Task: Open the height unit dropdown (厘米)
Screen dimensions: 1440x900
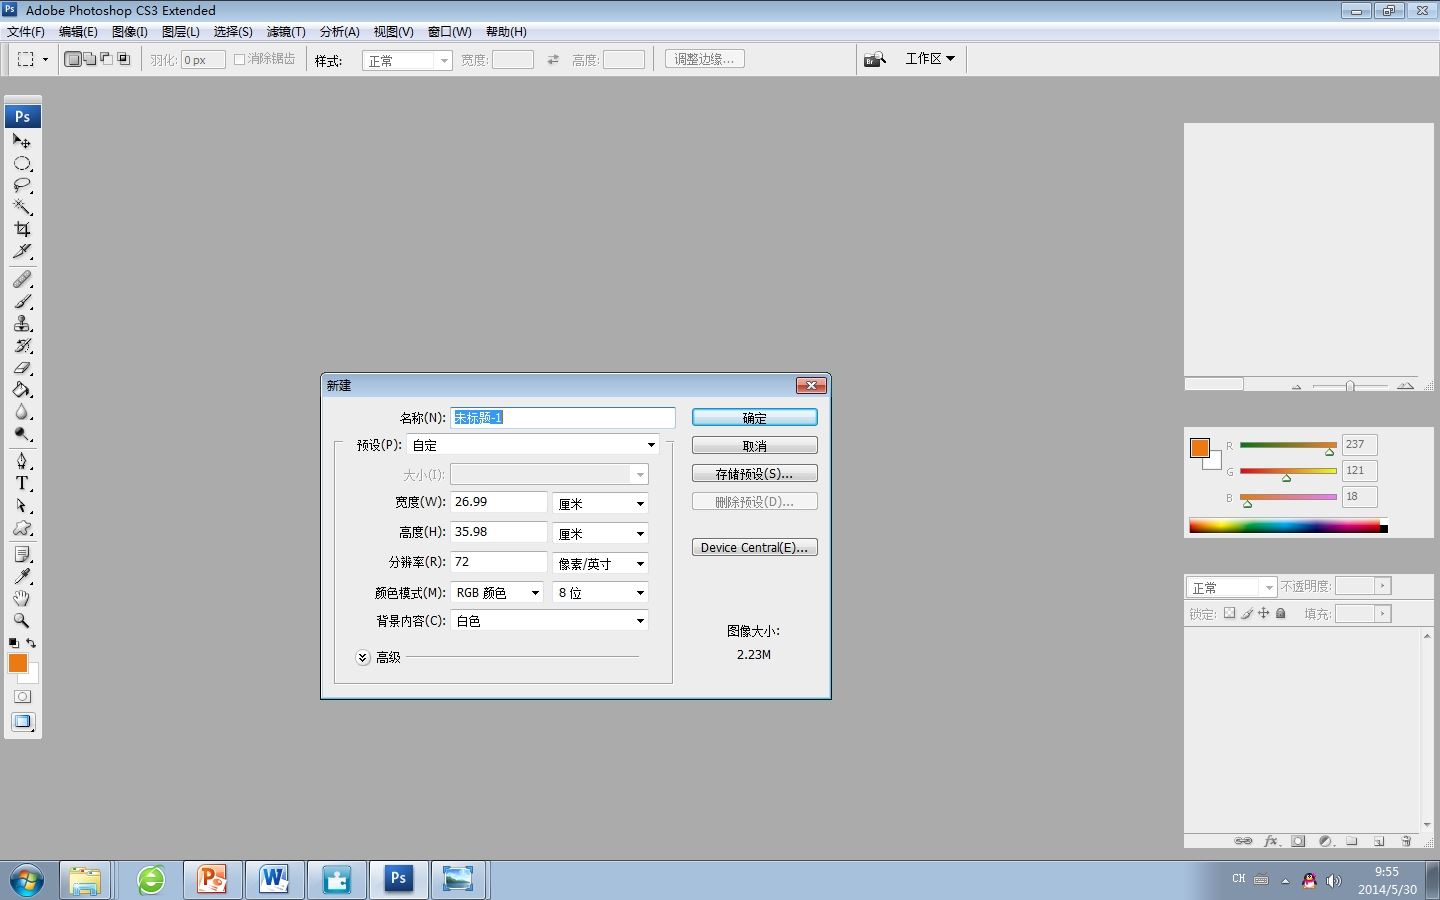Action: pyautogui.click(x=600, y=533)
